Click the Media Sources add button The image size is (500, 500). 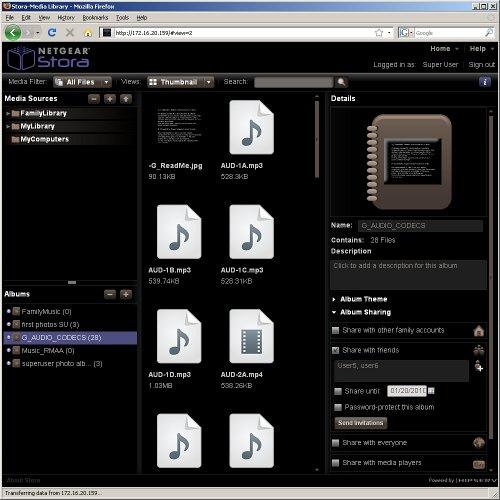tap(110, 99)
